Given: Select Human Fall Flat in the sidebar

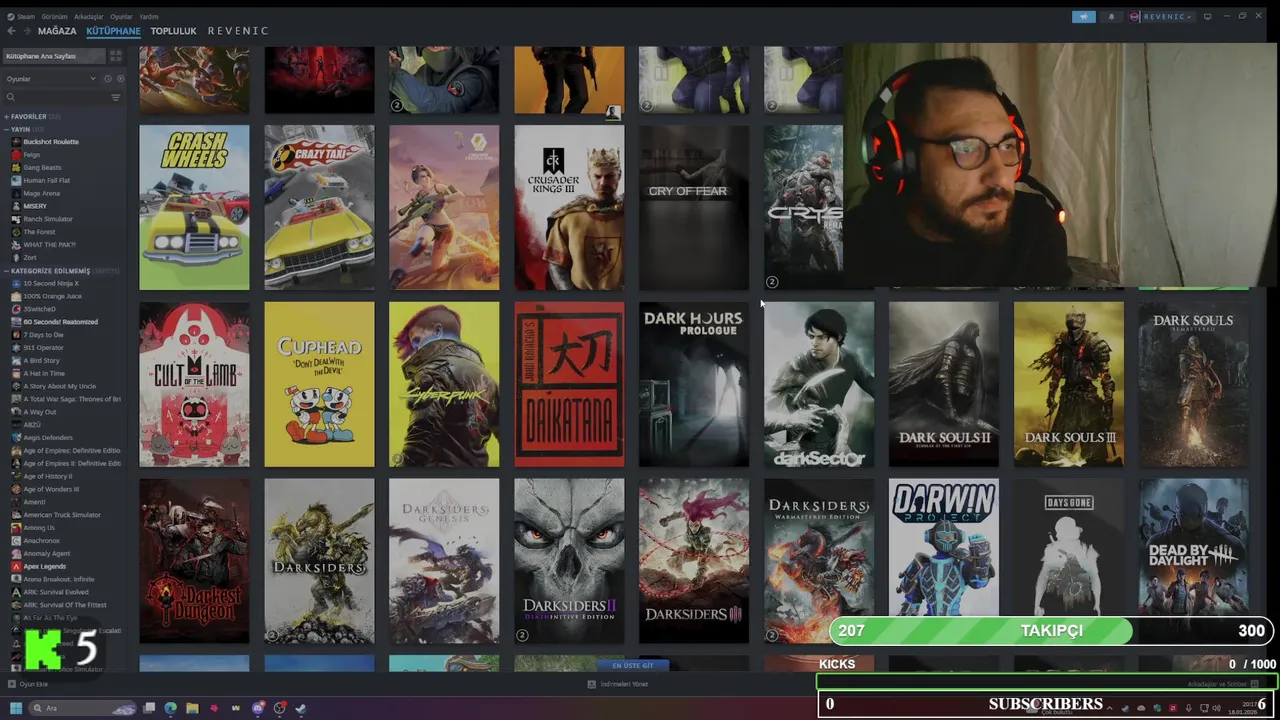Looking at the screenshot, I should pyautogui.click(x=46, y=180).
